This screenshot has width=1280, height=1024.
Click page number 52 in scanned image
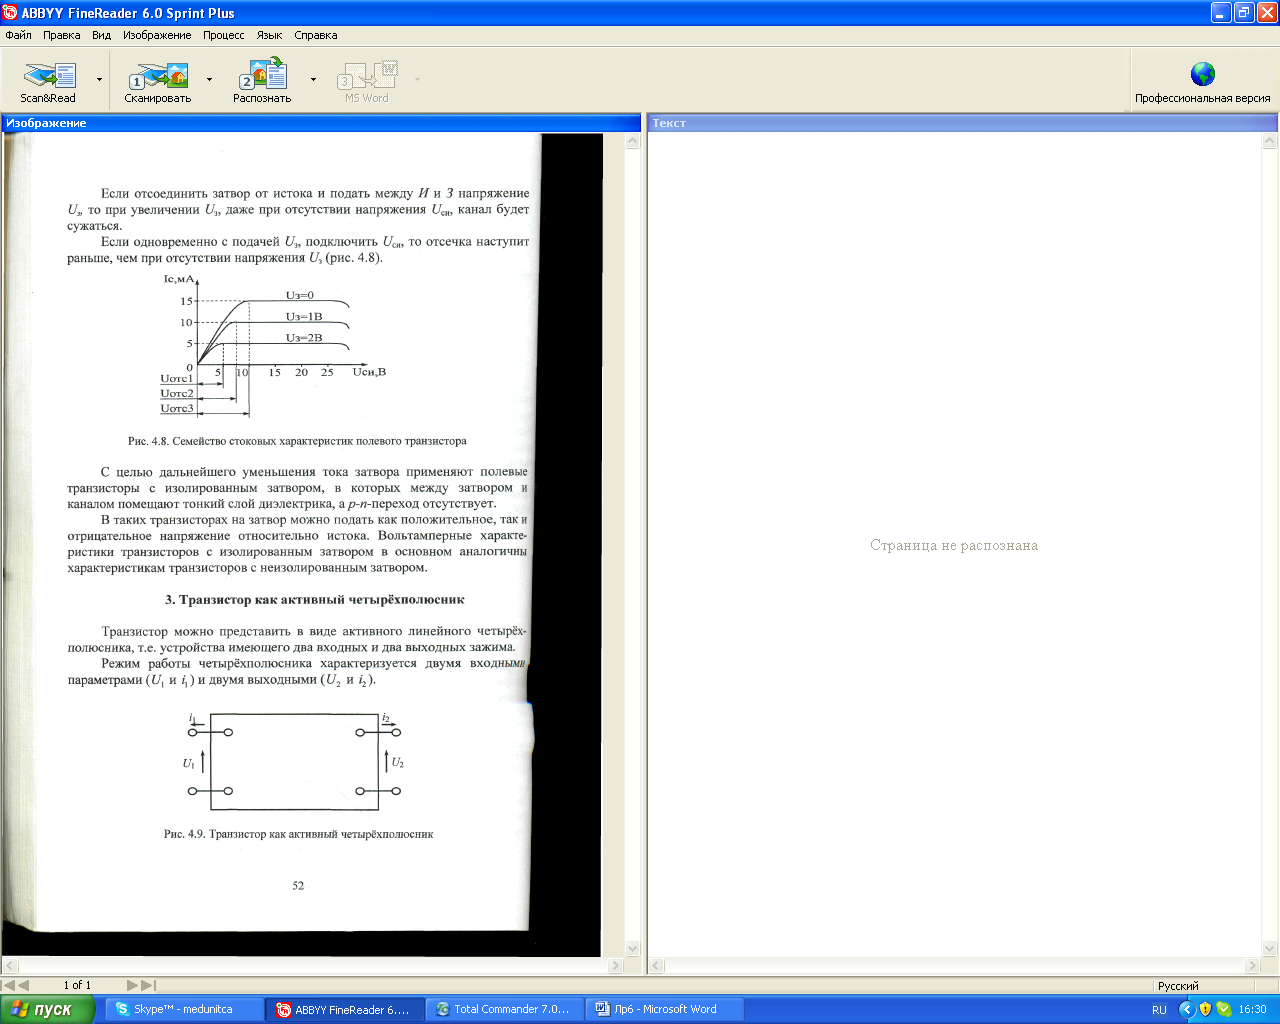click(x=298, y=886)
